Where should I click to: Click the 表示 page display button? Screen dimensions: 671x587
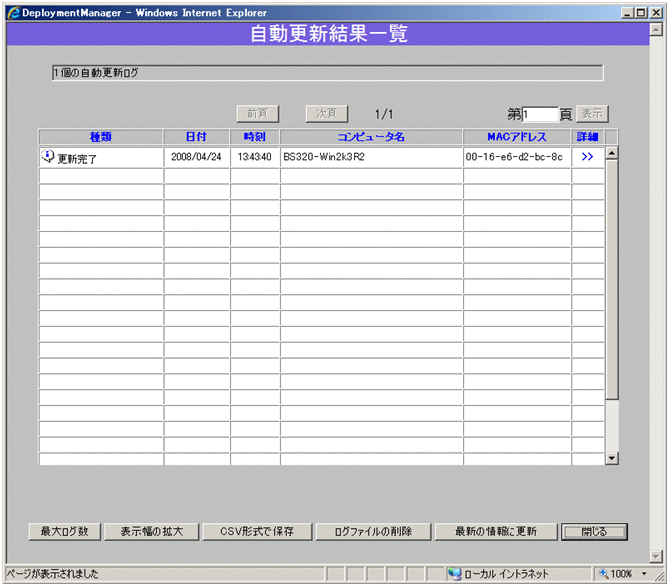(592, 114)
